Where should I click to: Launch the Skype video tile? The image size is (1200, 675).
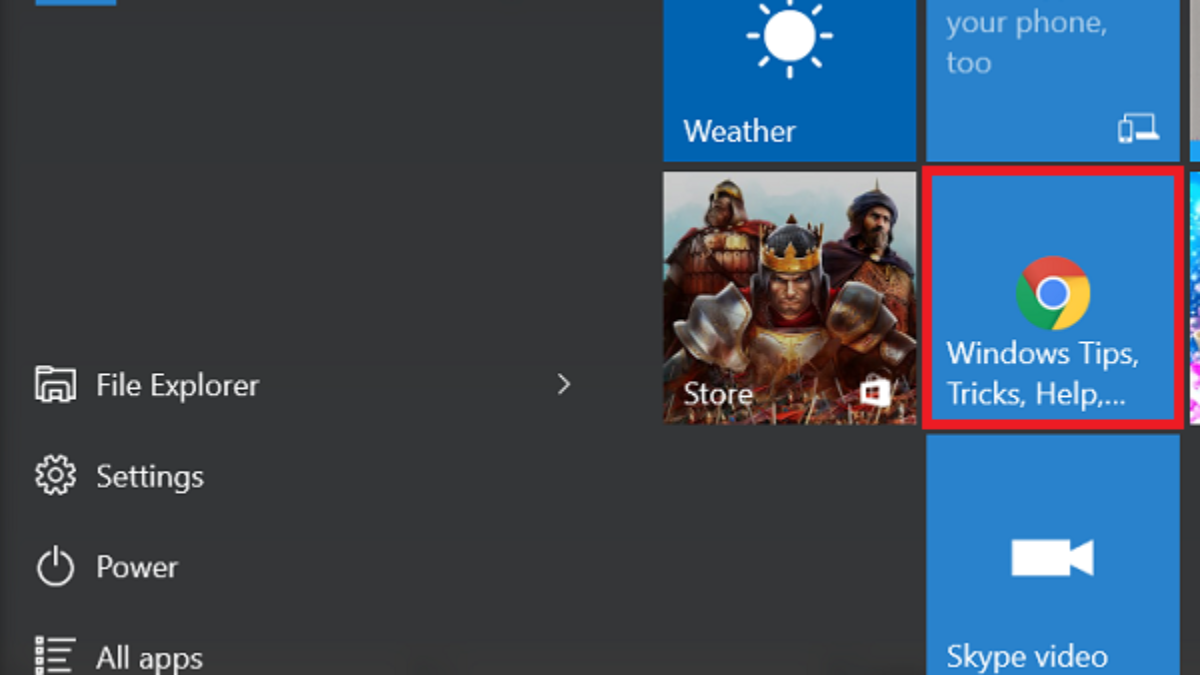coord(1052,555)
